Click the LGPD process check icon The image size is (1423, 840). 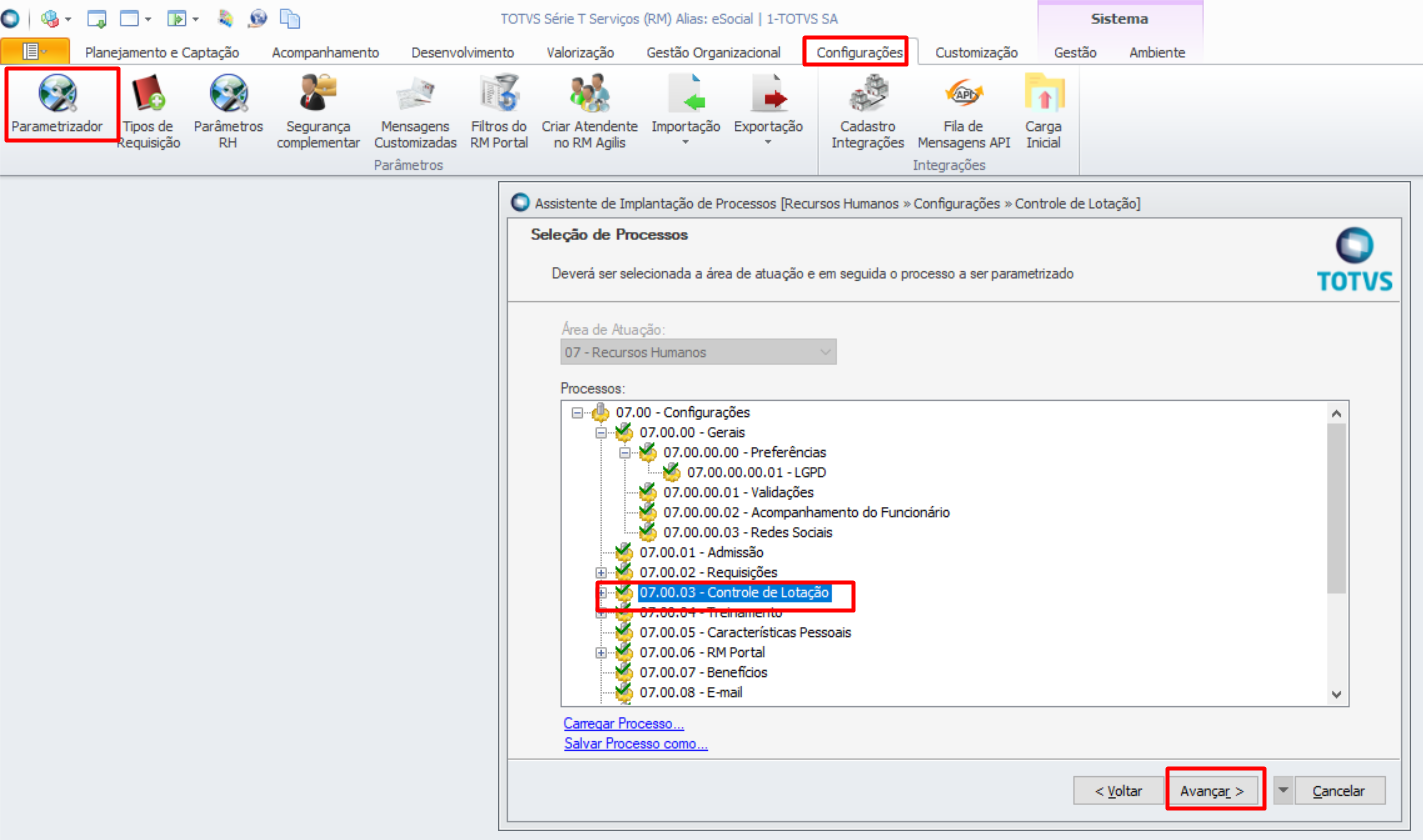671,472
